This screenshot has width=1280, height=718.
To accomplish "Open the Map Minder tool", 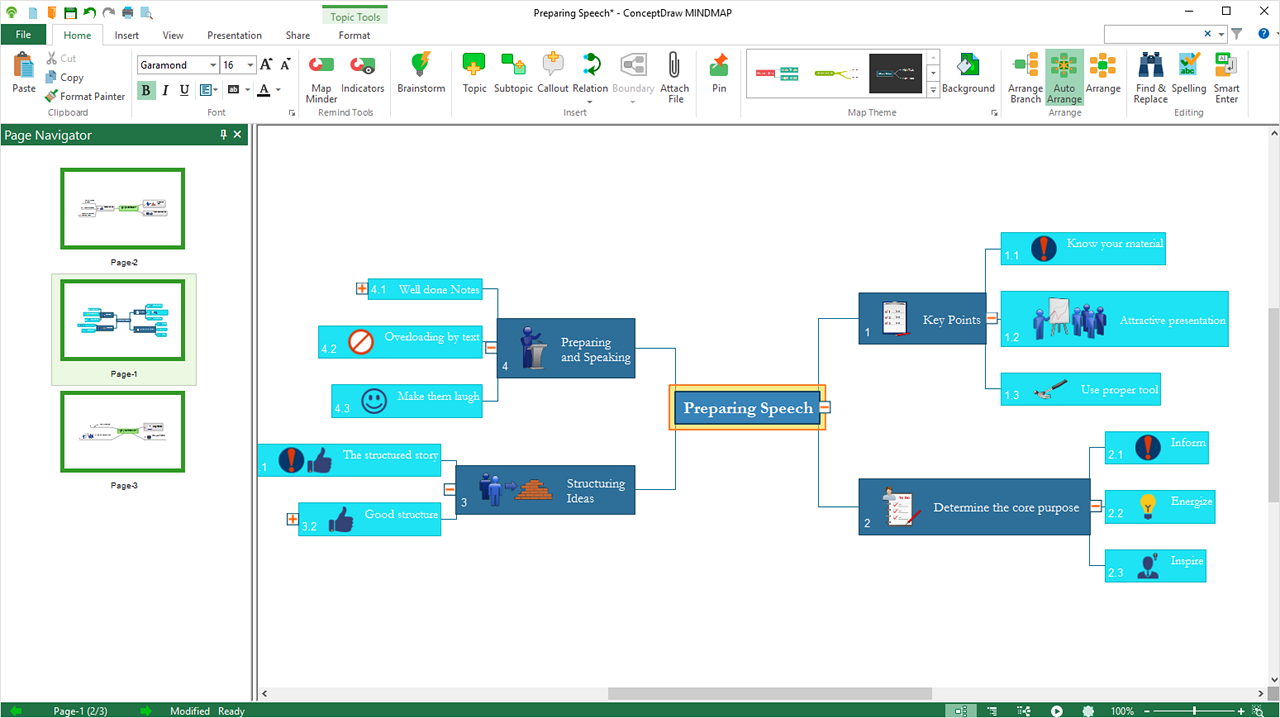I will tap(321, 74).
